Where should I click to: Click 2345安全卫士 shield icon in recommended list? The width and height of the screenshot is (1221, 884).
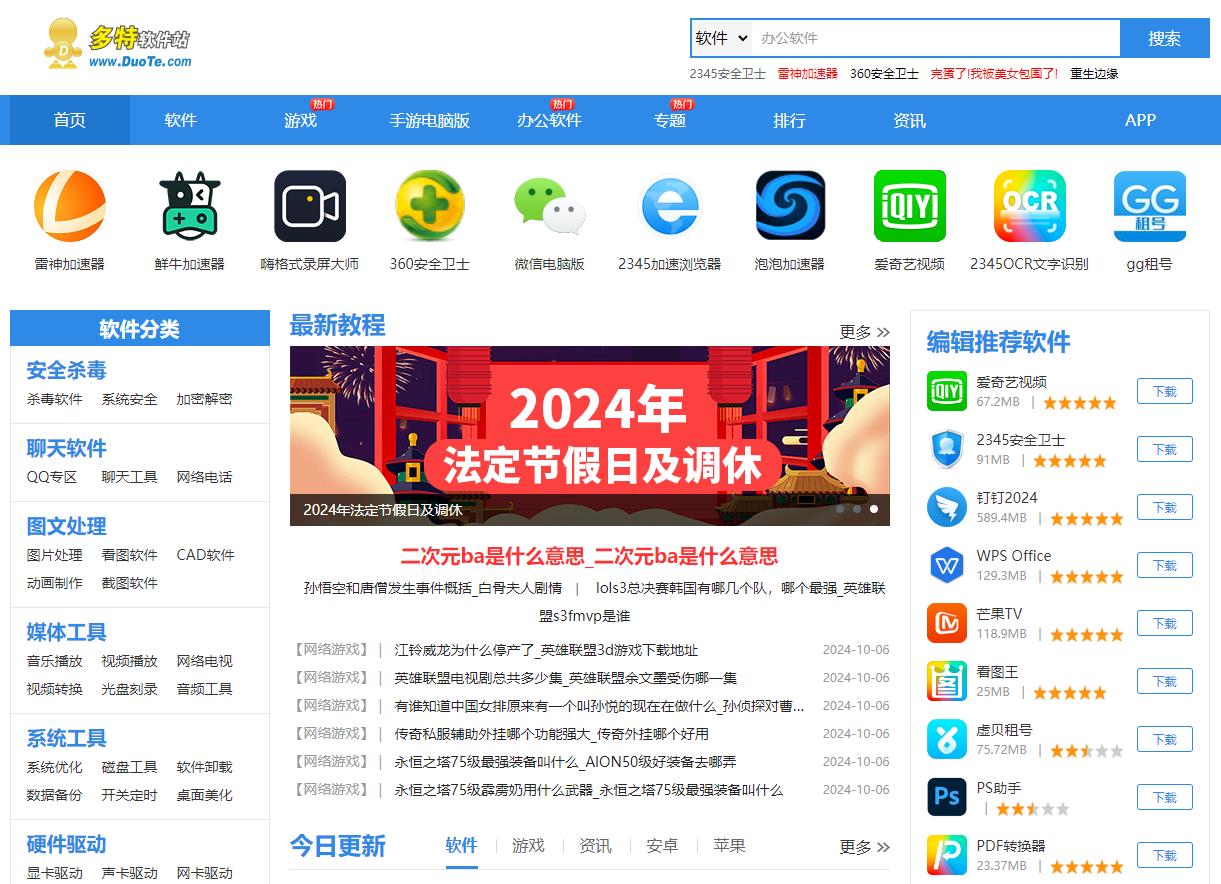946,449
